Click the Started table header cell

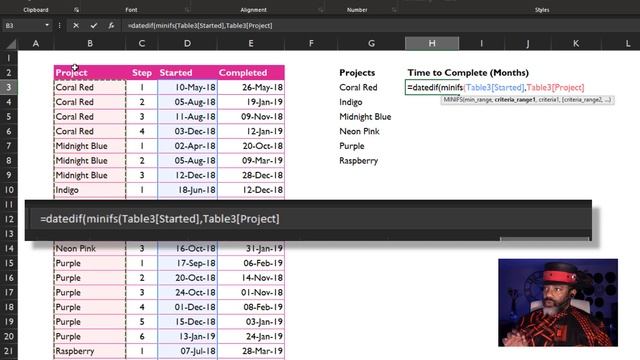[187, 73]
